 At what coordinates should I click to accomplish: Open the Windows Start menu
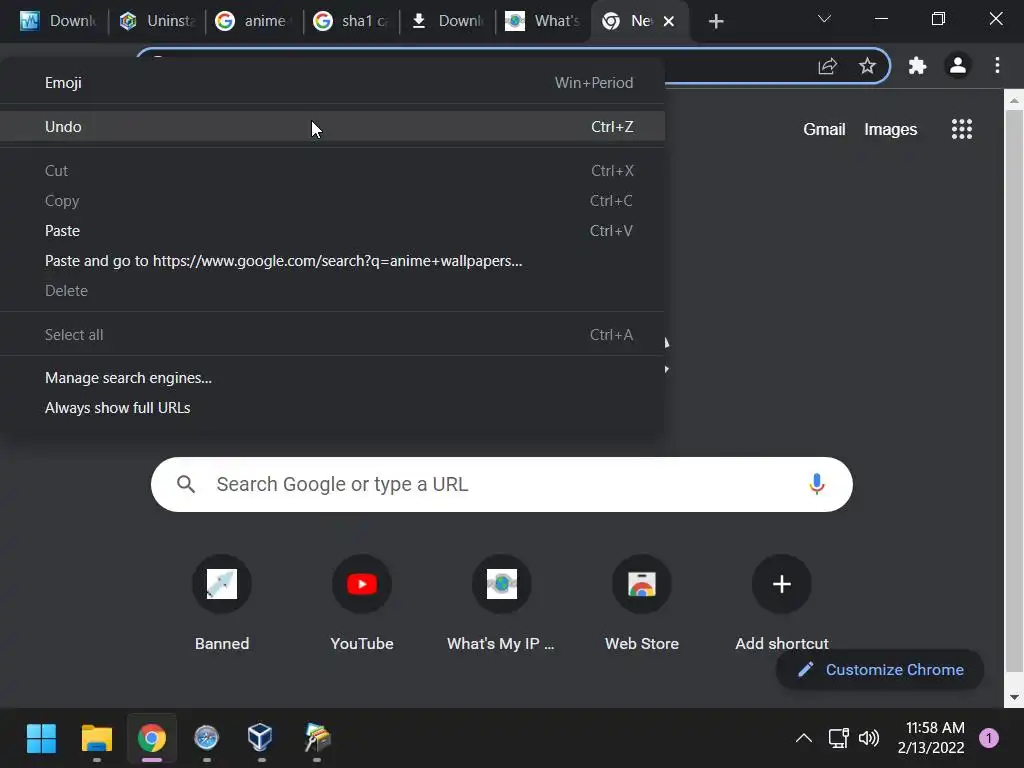click(x=41, y=739)
